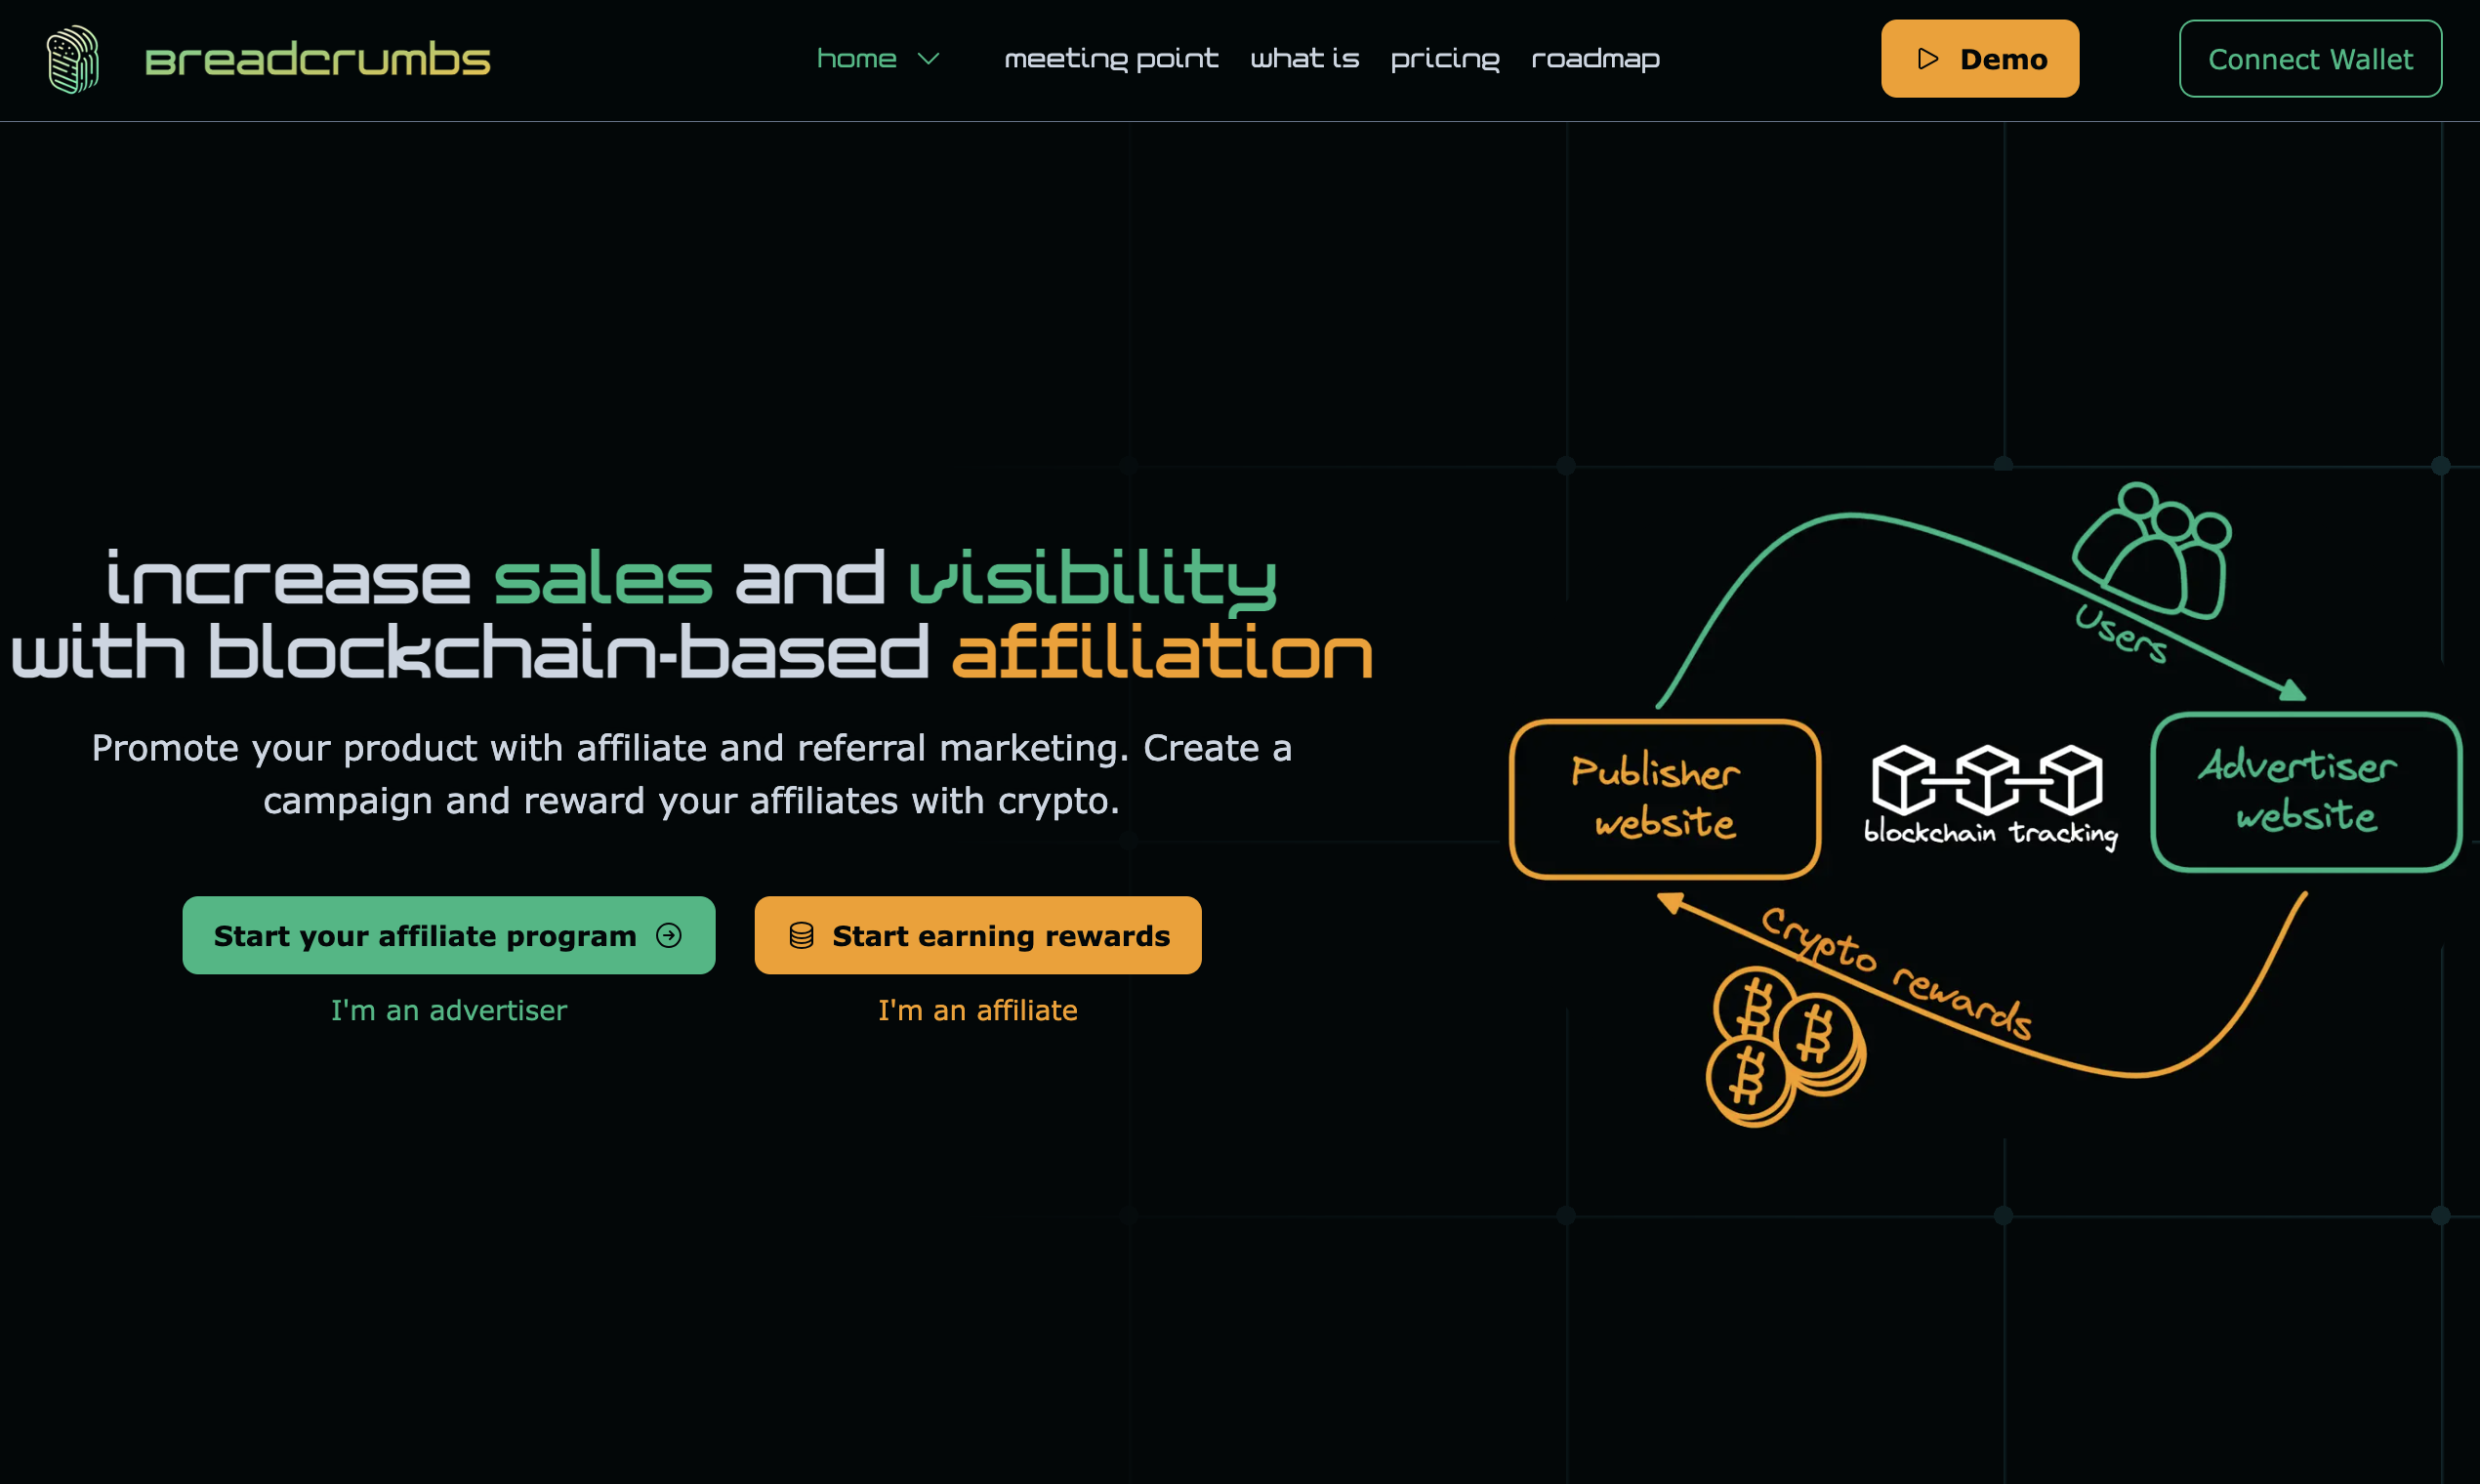2480x1484 pixels.
Task: Expand the home dropdown chevron
Action: 928,59
